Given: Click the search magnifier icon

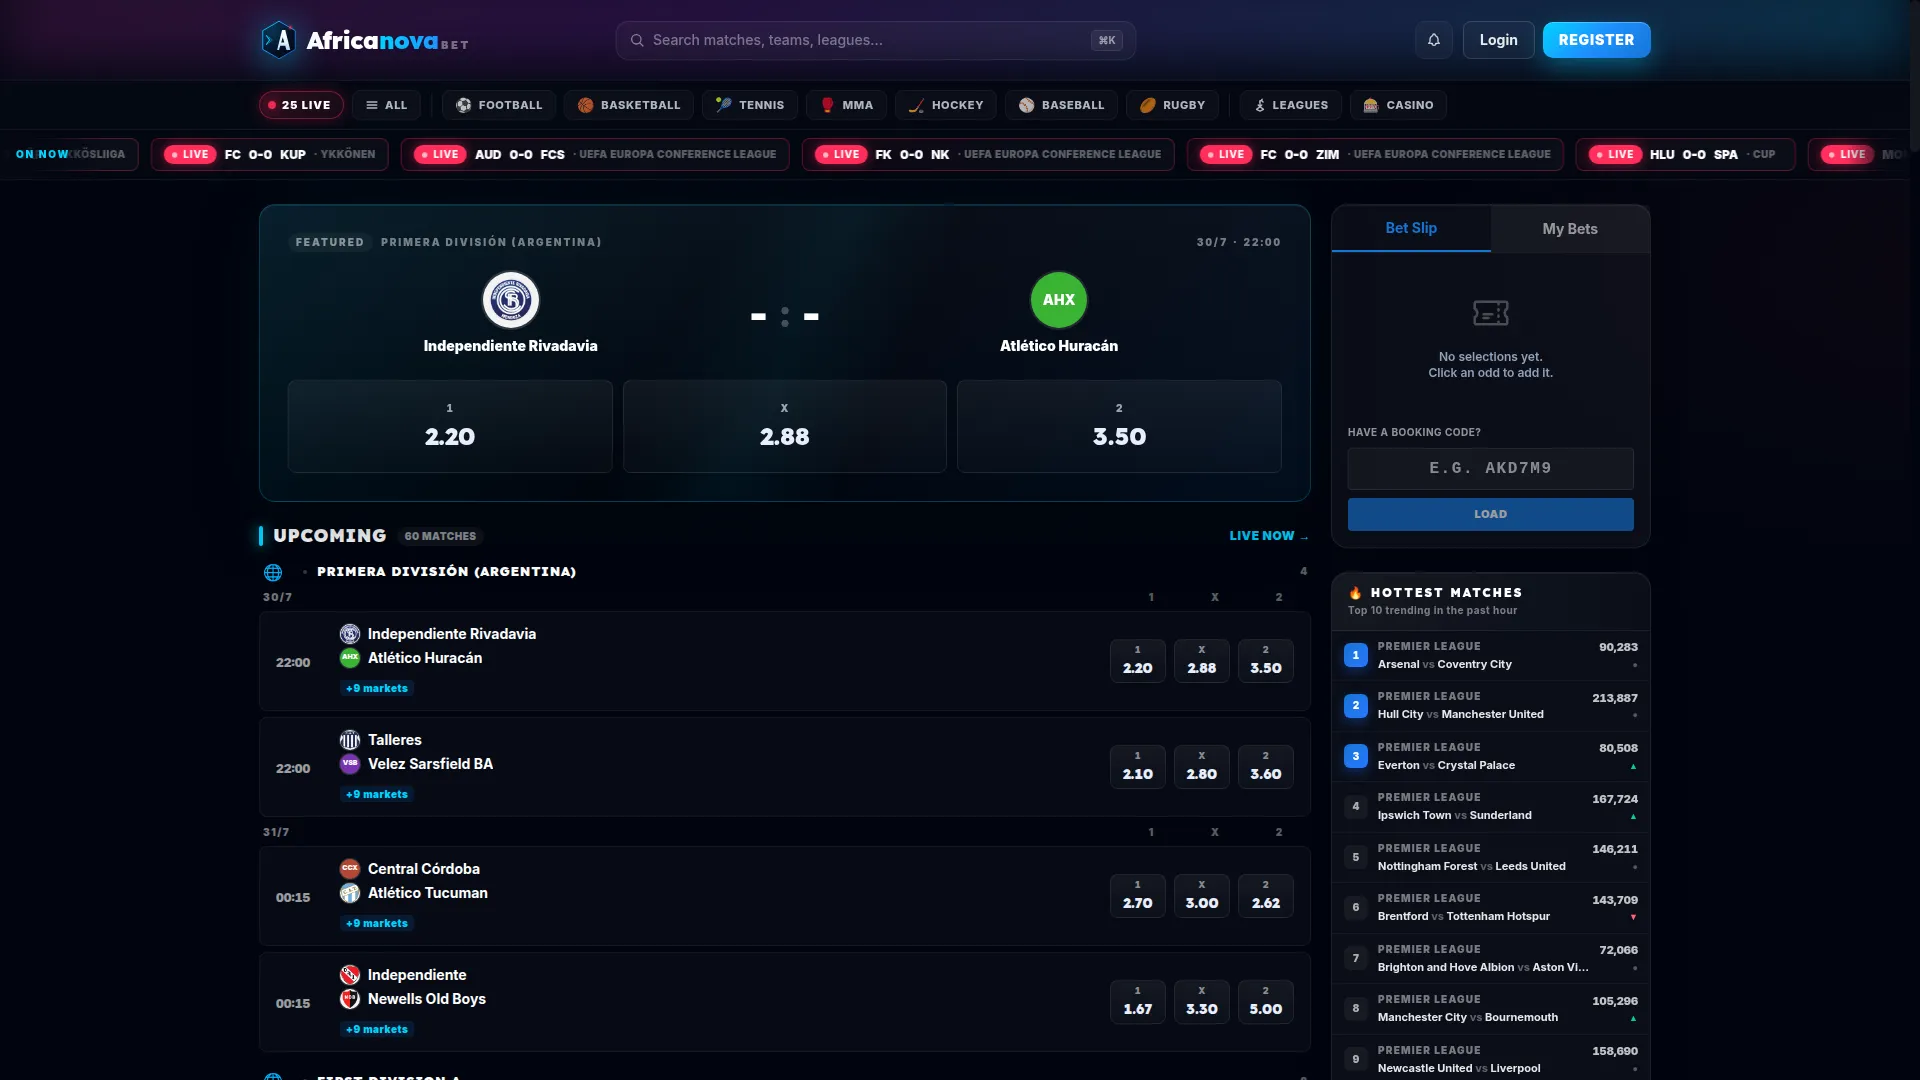Looking at the screenshot, I should coord(637,40).
